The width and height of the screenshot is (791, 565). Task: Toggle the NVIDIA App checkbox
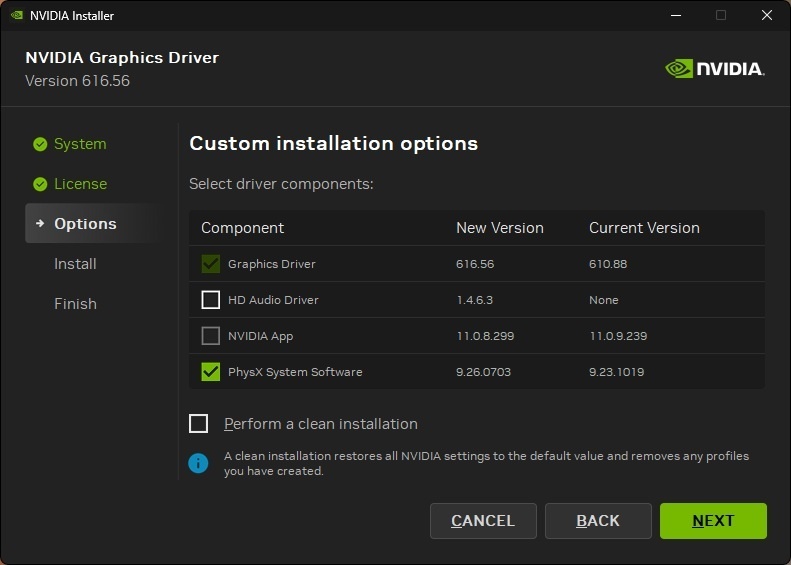[x=210, y=335]
